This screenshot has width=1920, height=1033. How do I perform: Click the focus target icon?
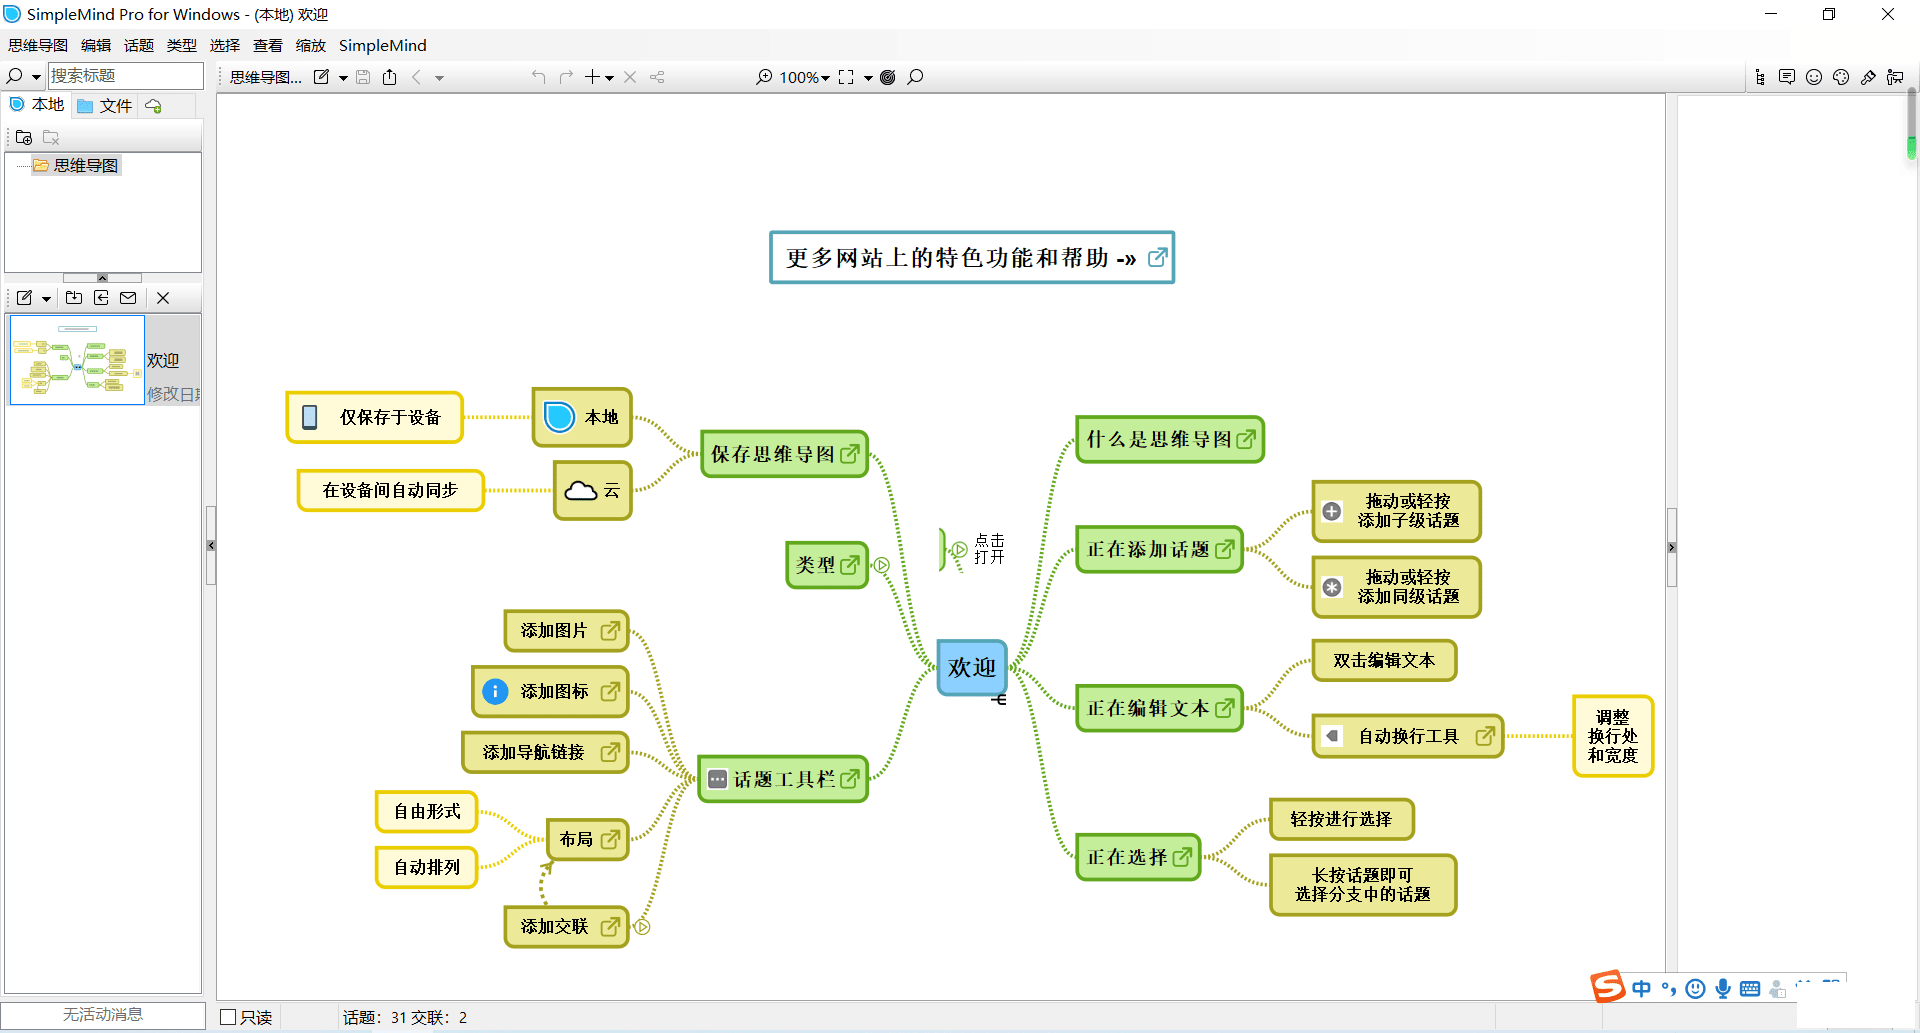887,77
